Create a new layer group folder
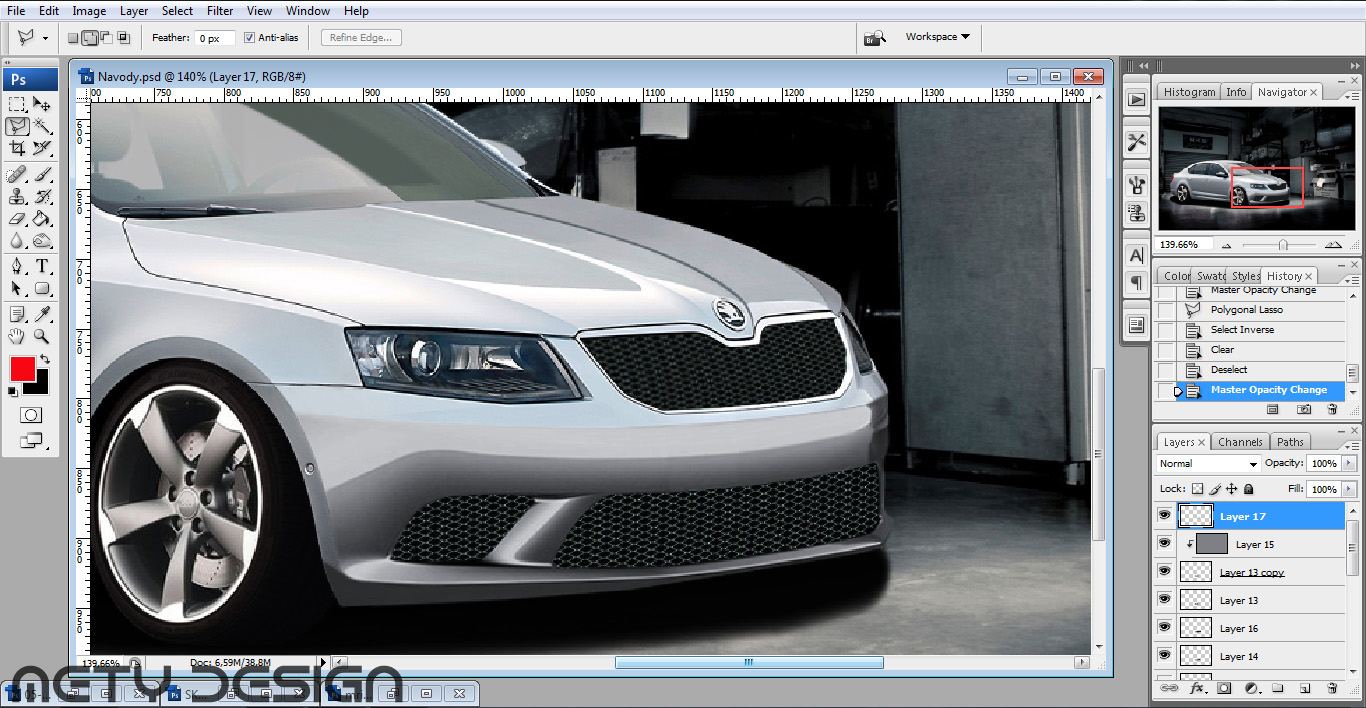The width and height of the screenshot is (1366, 708). click(x=1278, y=688)
